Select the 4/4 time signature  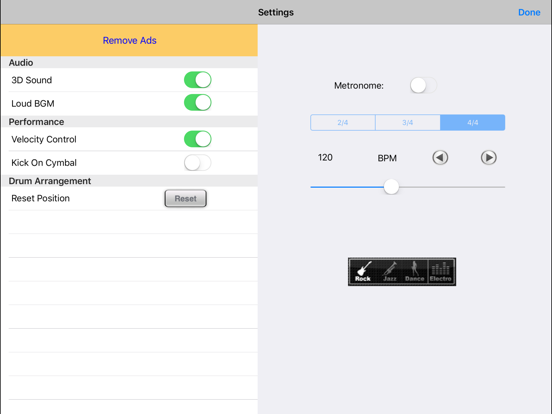point(472,123)
